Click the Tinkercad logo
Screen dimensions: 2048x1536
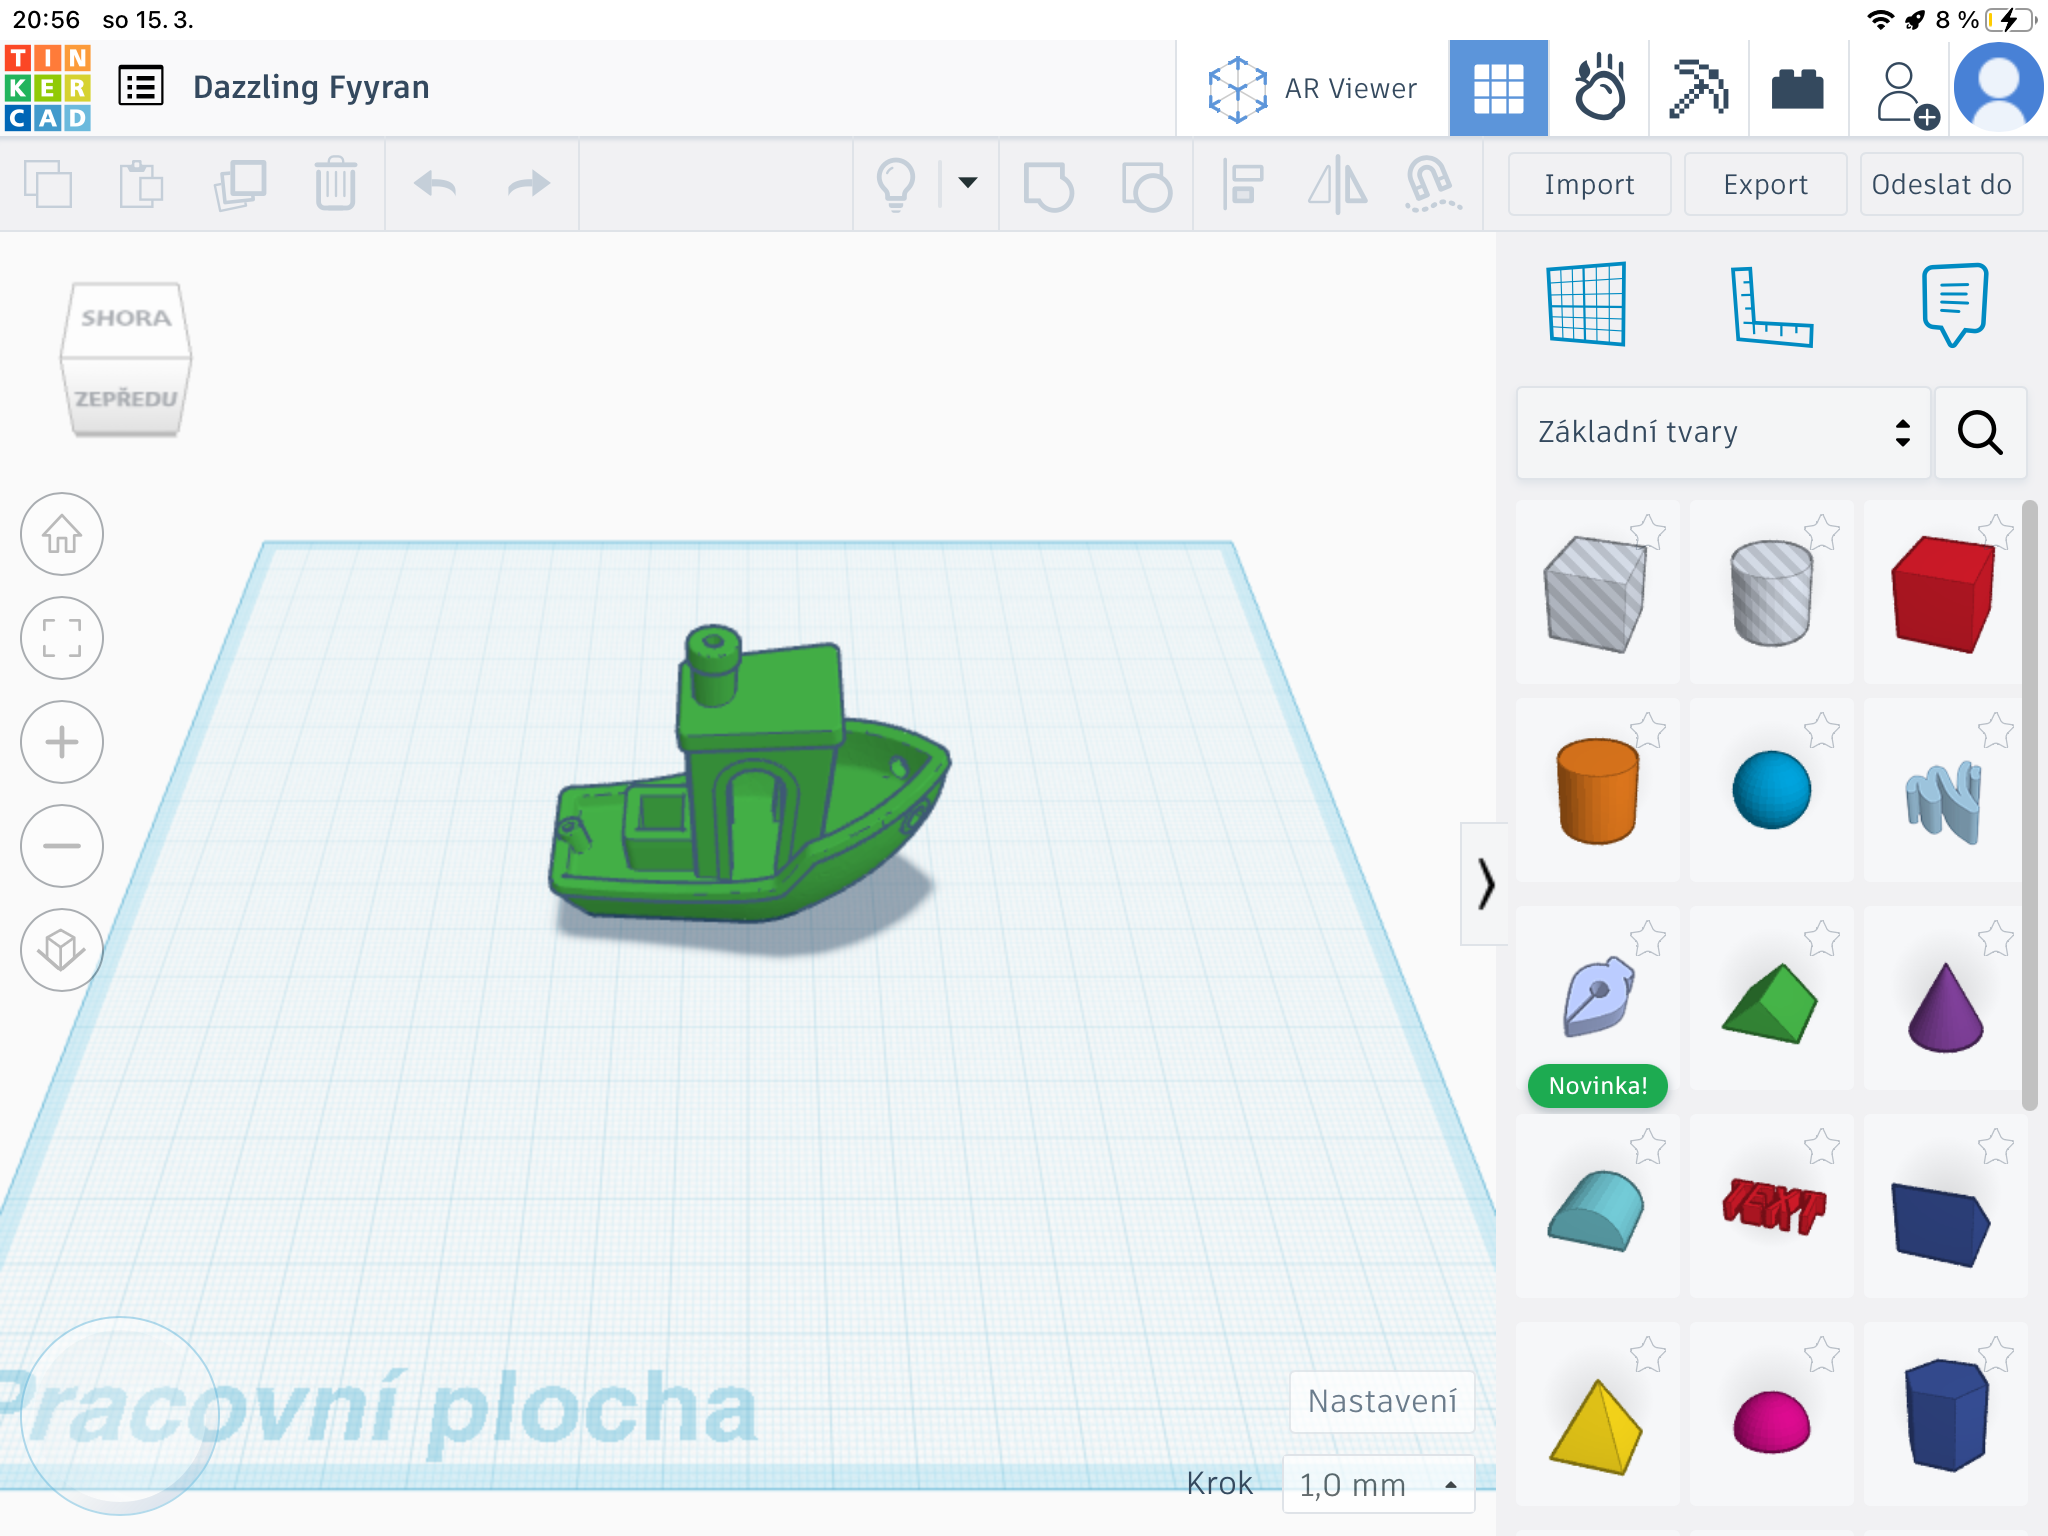pos(47,87)
